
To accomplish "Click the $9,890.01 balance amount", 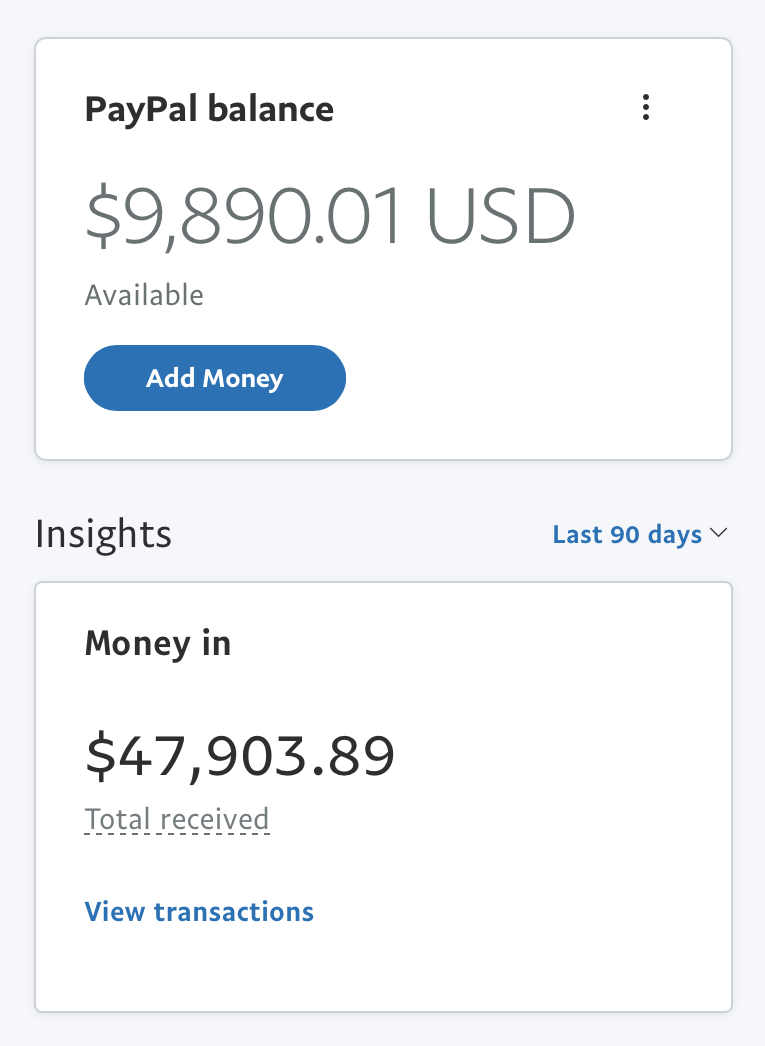I will point(244,216).
